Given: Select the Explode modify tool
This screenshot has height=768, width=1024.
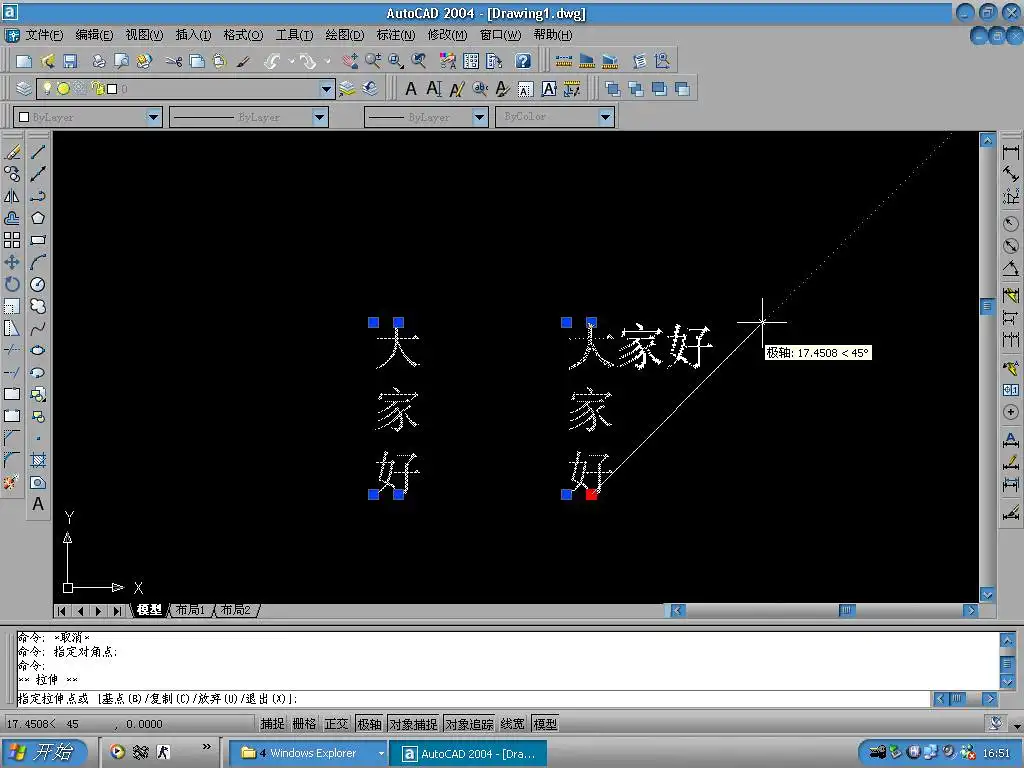Looking at the screenshot, I should click(x=10, y=483).
